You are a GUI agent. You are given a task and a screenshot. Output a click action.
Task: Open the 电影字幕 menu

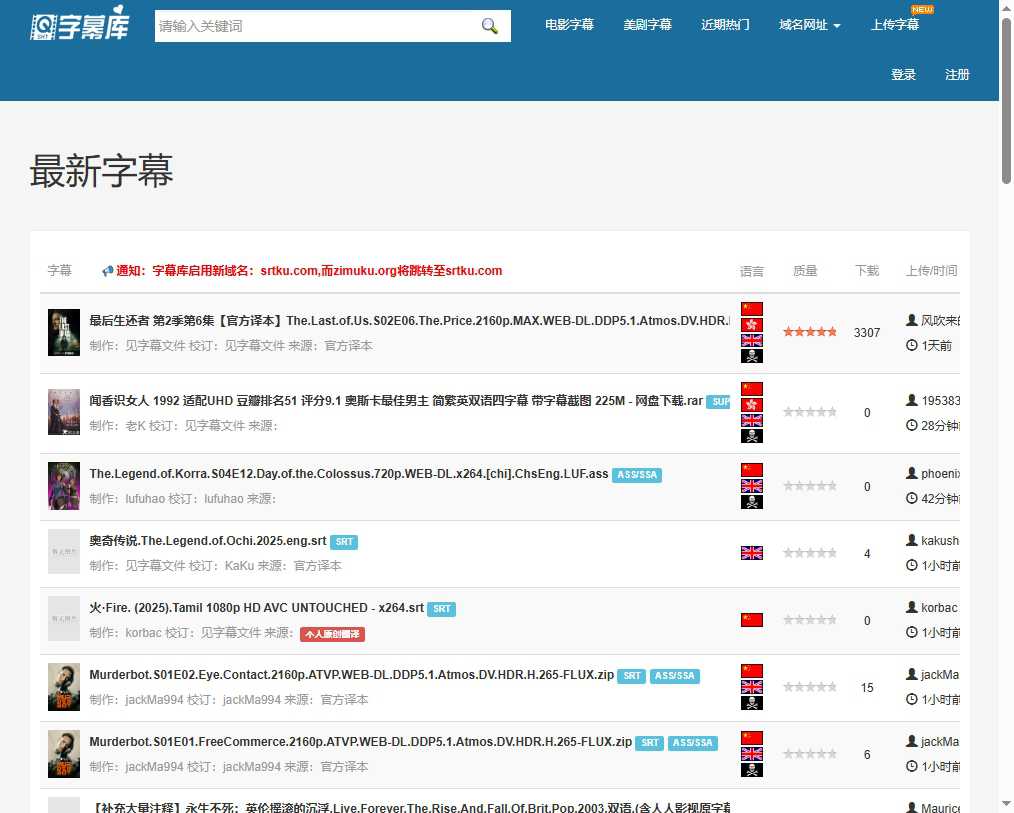click(x=569, y=25)
